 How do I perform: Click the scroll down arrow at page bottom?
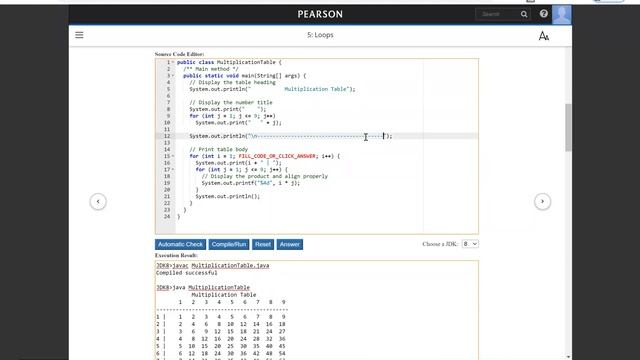[x=568, y=357]
